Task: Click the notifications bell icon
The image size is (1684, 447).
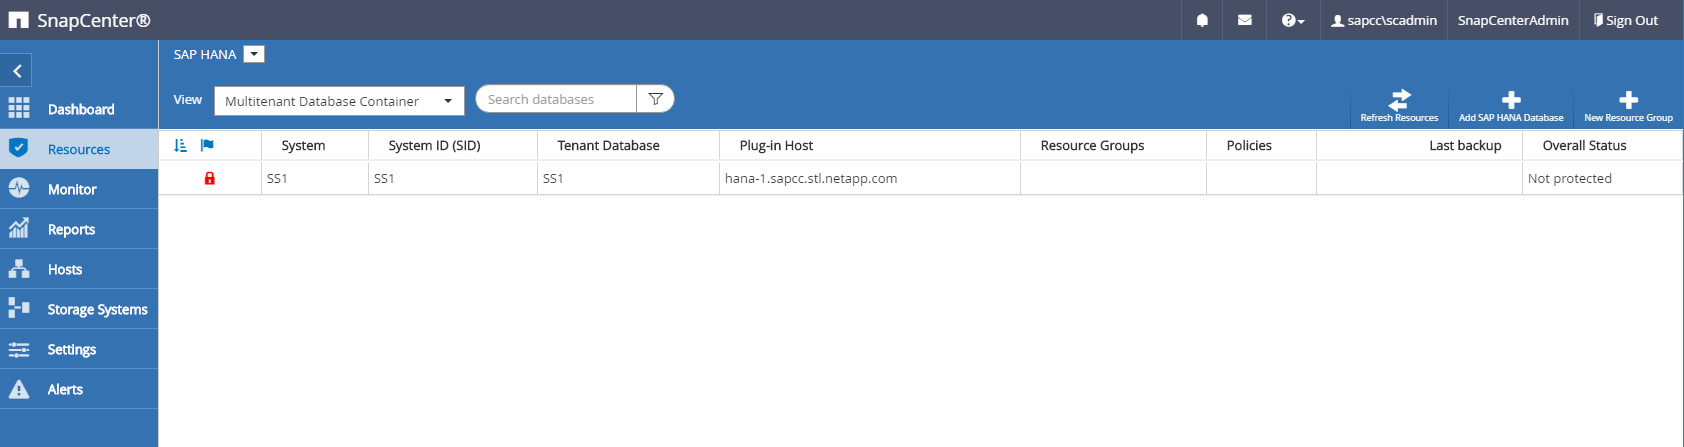Action: coord(1202,20)
